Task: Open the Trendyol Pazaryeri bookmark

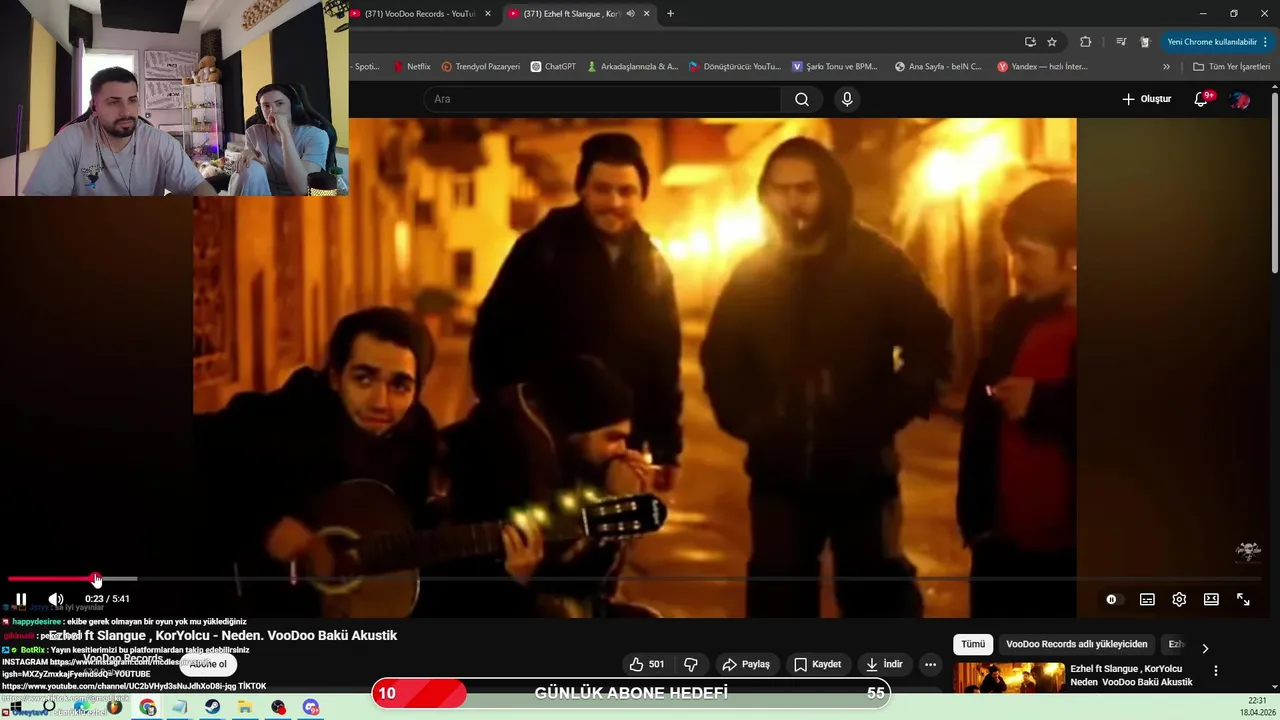Action: [481, 67]
